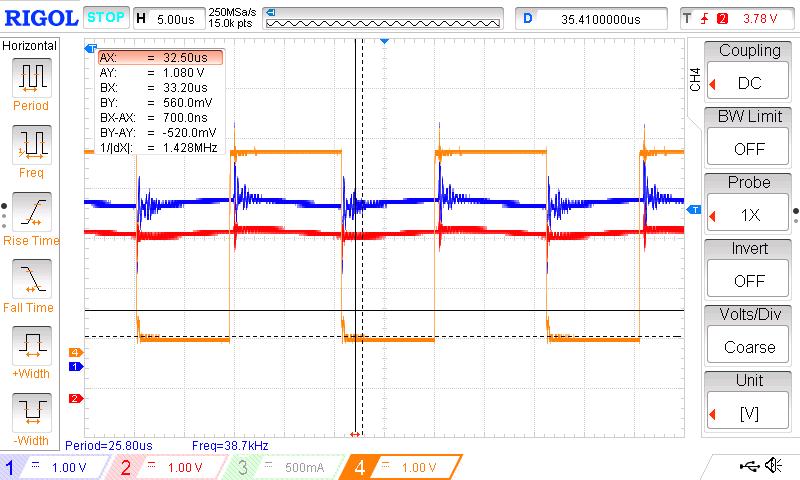Click the BY-AY -520.0mV delta readout

pyautogui.click(x=160, y=133)
